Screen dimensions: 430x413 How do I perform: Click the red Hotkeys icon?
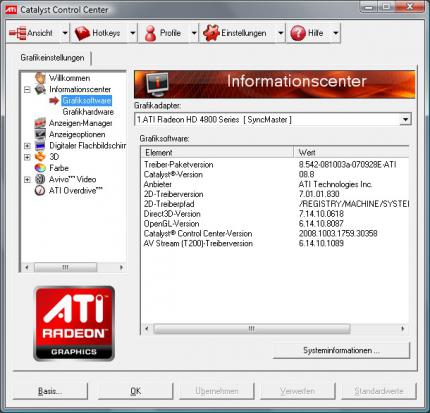(x=82, y=33)
